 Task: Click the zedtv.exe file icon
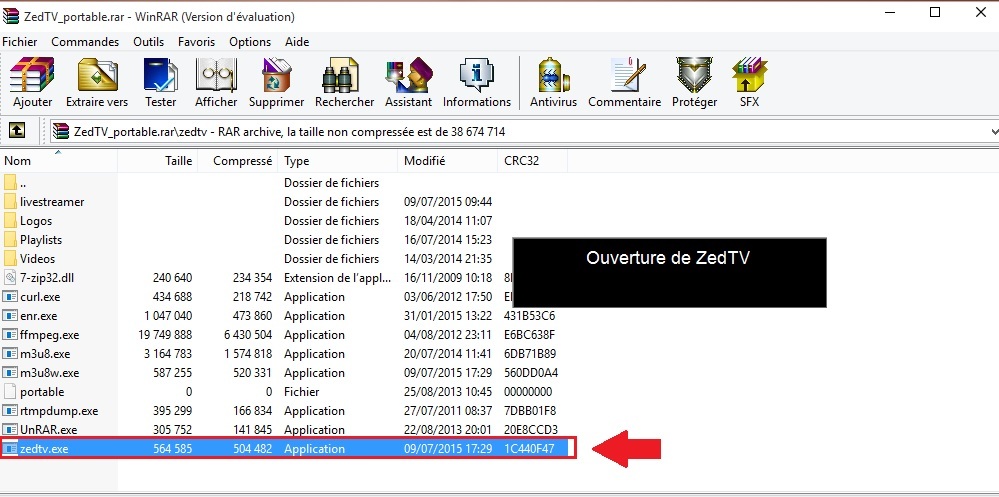pos(10,449)
